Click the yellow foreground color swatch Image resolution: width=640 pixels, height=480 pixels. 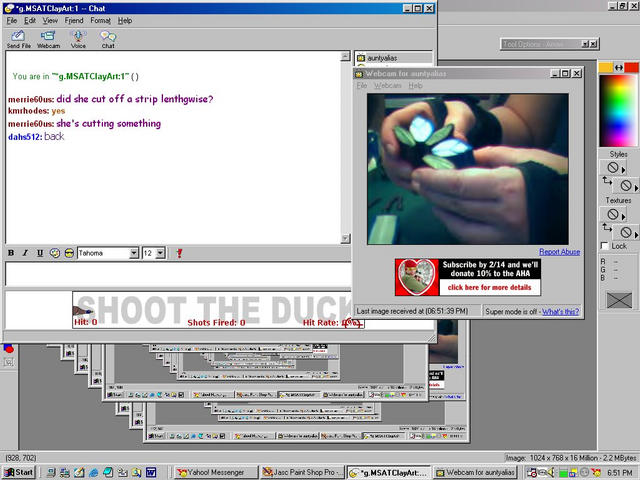[605, 67]
